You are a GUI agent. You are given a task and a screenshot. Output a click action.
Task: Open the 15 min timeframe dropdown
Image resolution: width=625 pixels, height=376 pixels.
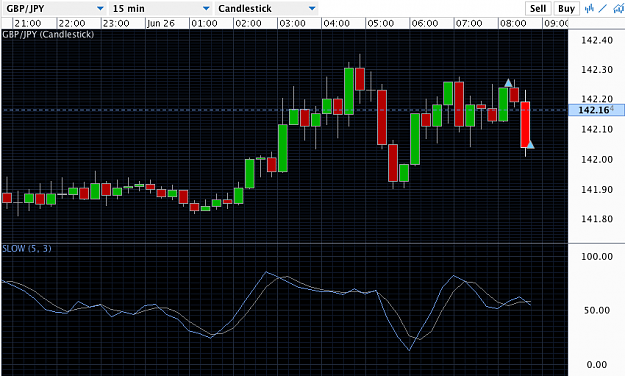(160, 8)
